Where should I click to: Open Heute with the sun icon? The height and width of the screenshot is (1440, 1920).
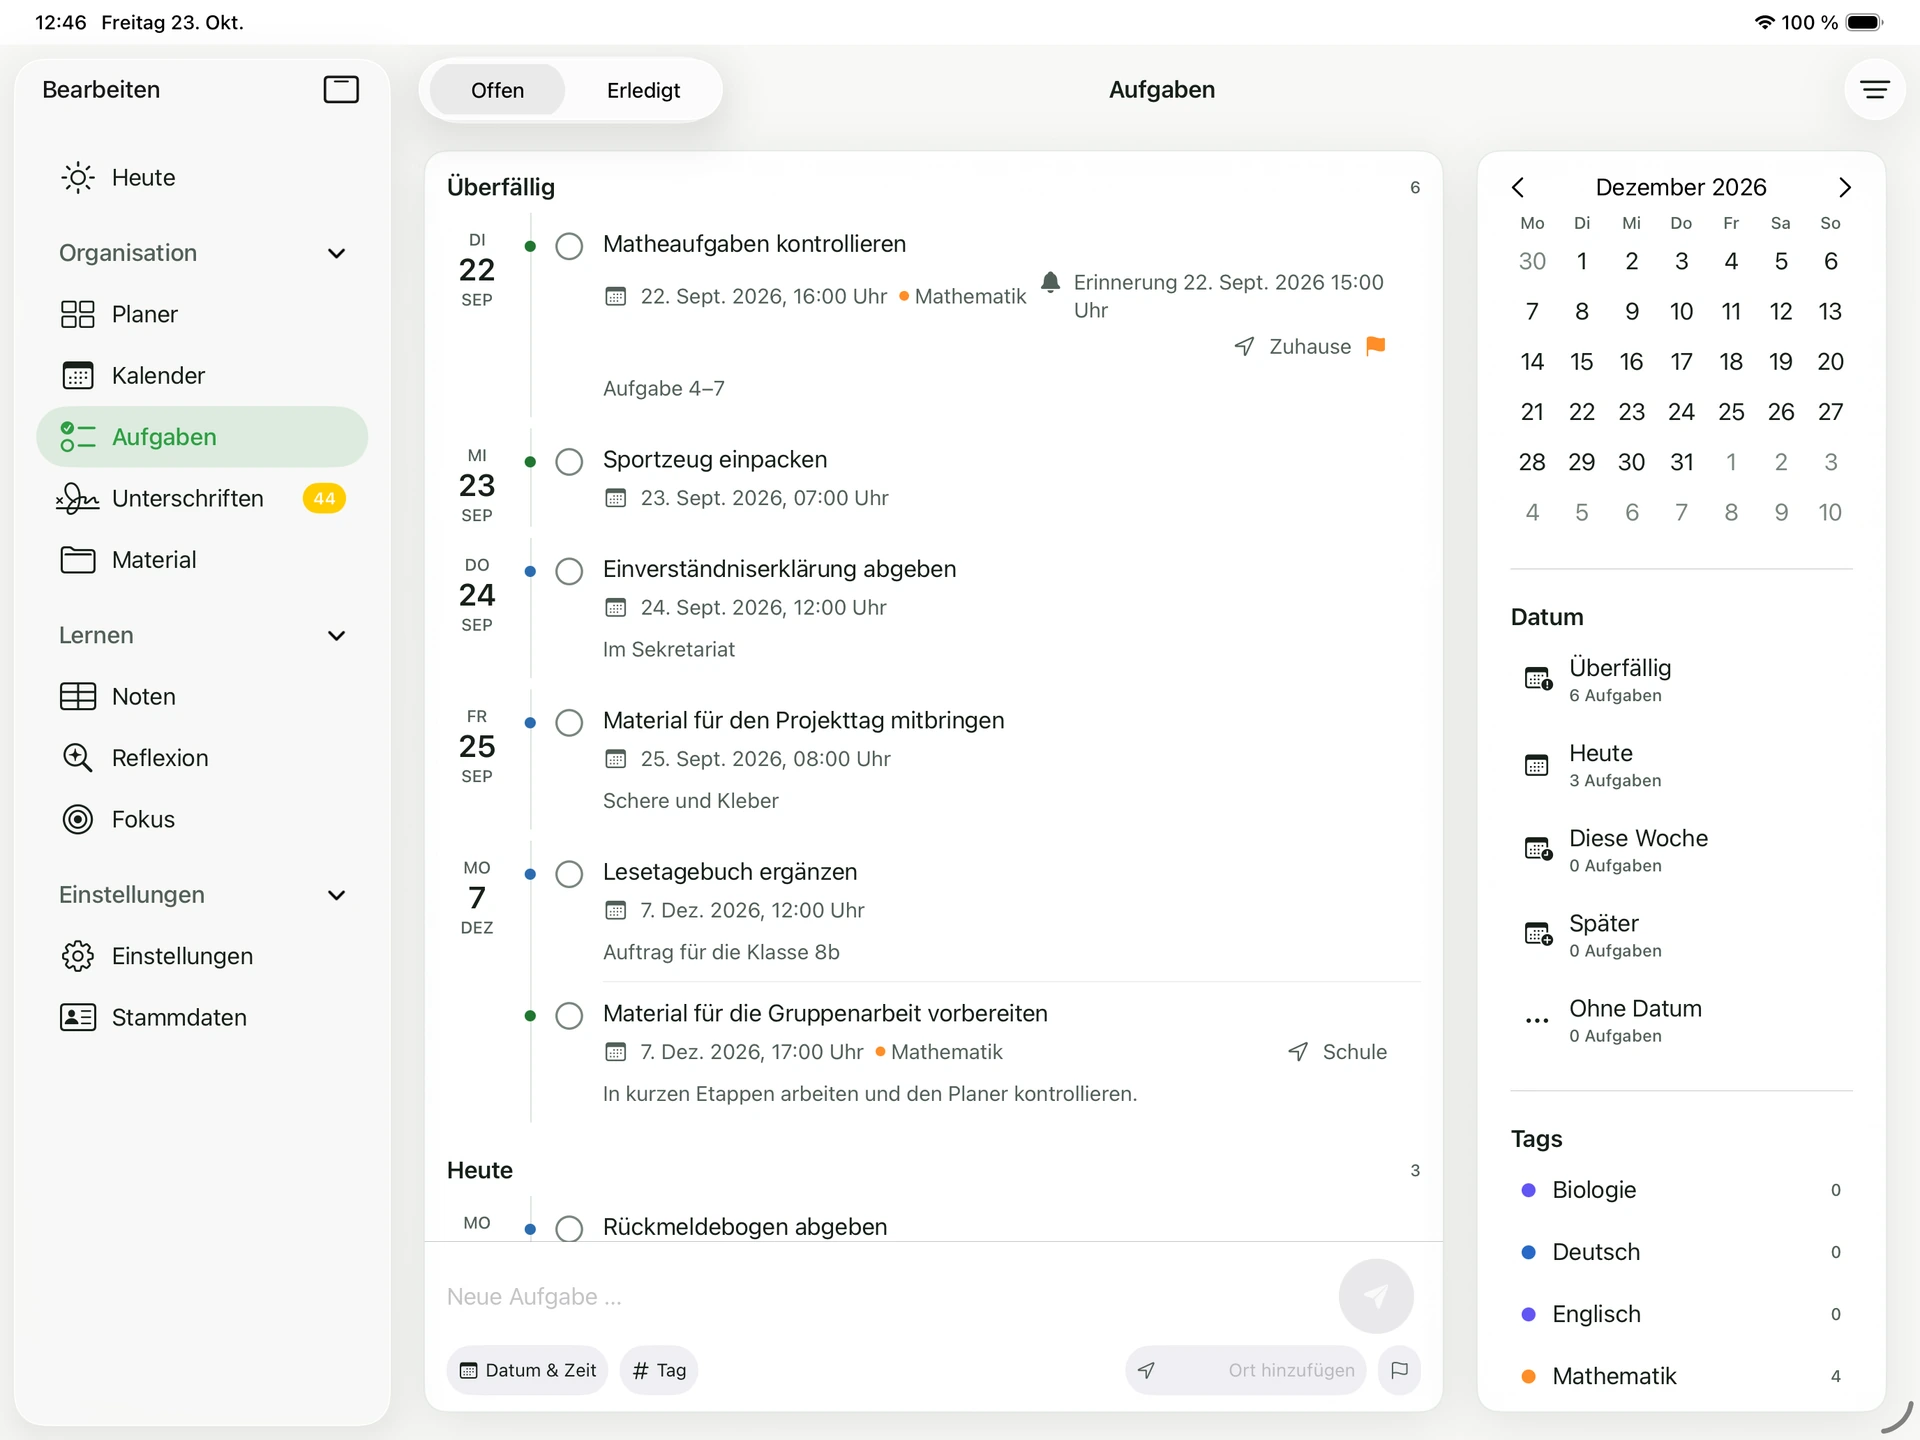[x=78, y=178]
